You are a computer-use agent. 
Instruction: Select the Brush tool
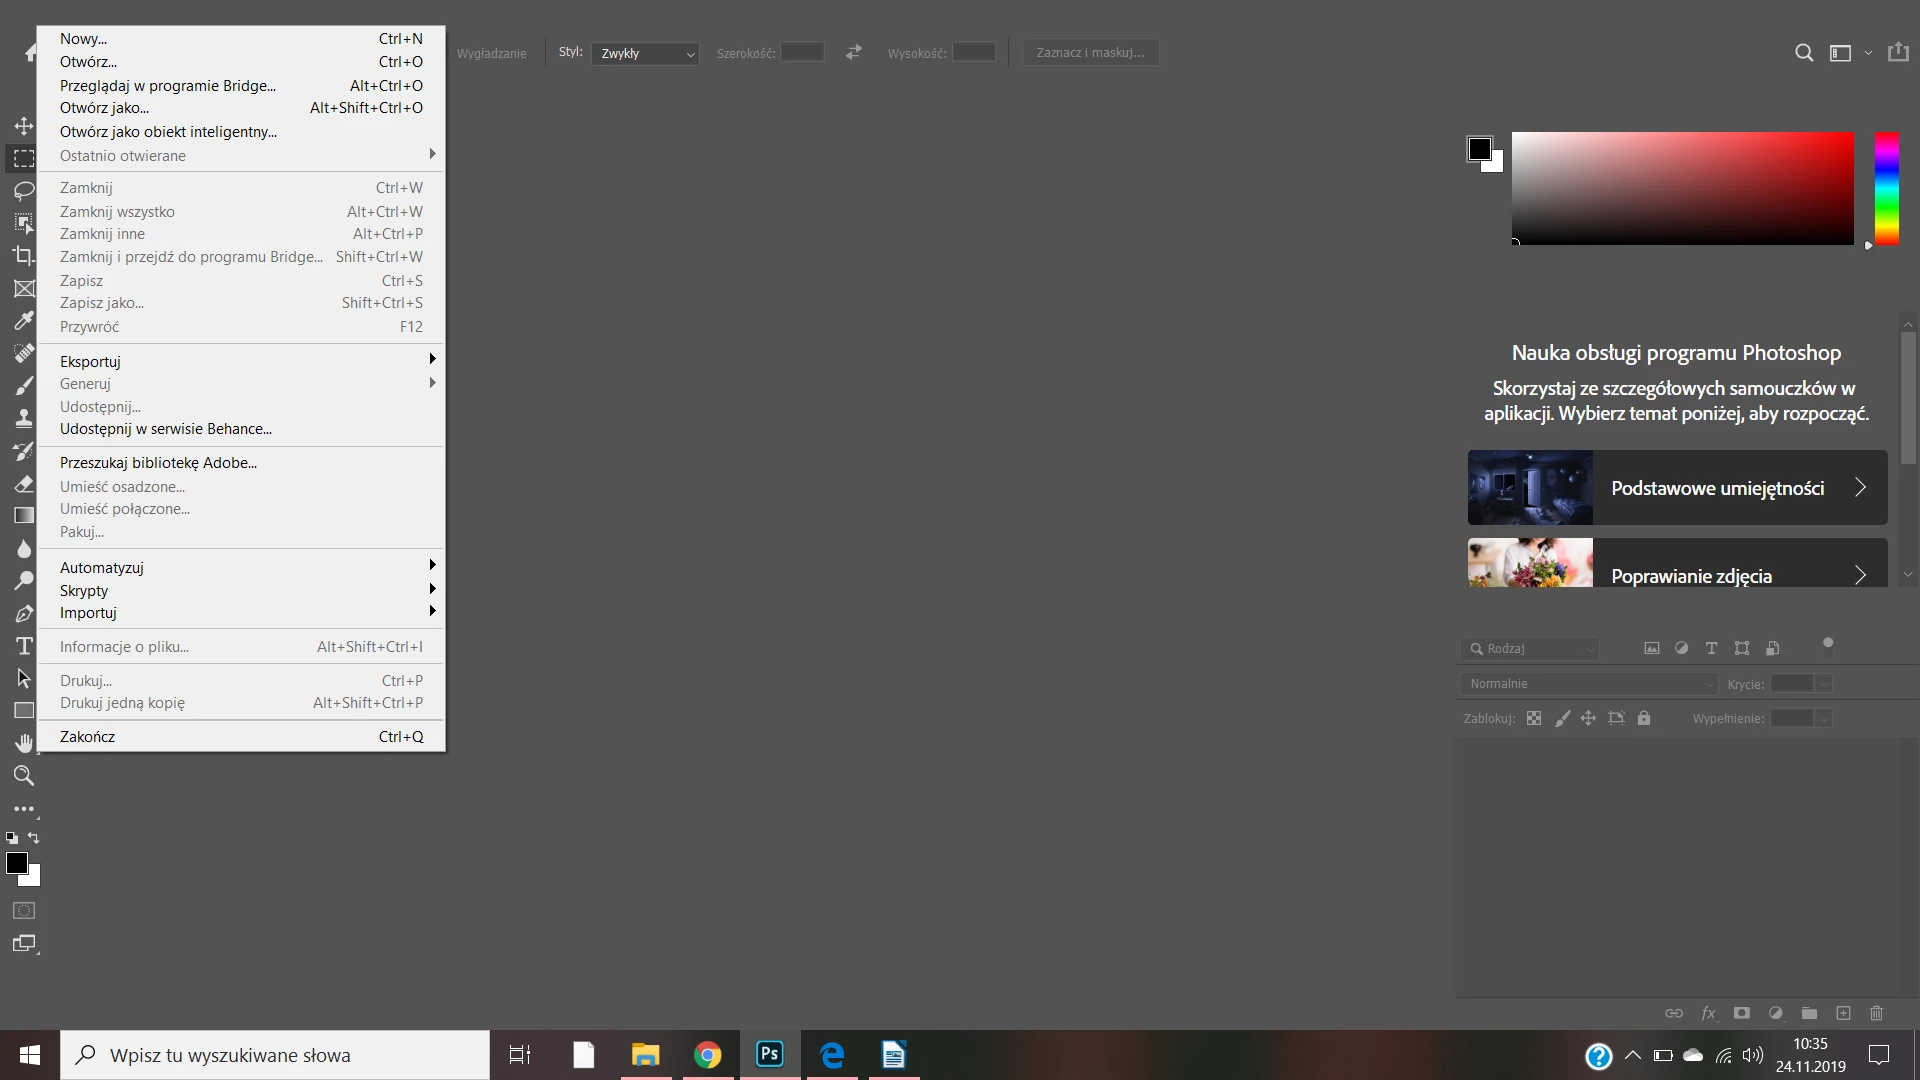(23, 386)
